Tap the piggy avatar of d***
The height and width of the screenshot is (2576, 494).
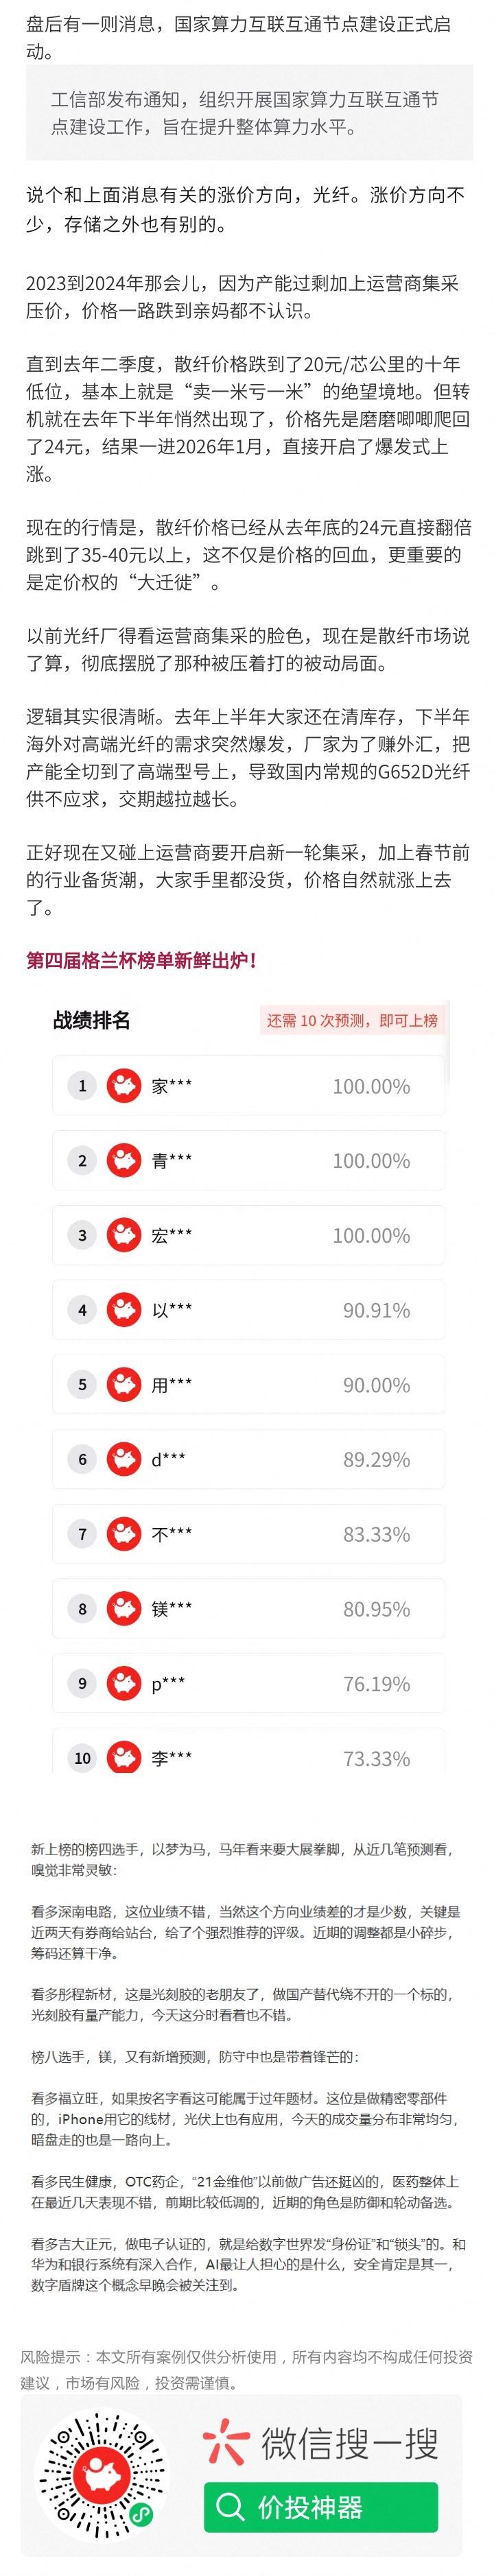pos(124,1459)
